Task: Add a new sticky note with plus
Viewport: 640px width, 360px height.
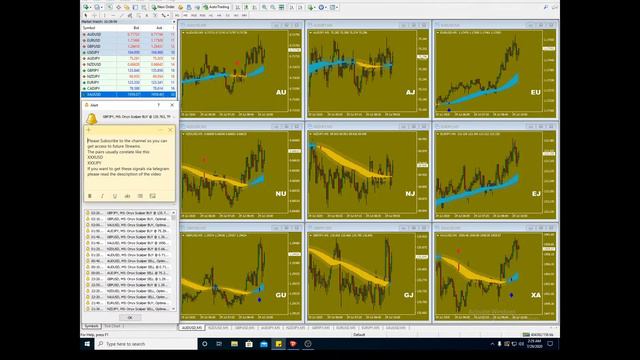Action: tap(89, 130)
